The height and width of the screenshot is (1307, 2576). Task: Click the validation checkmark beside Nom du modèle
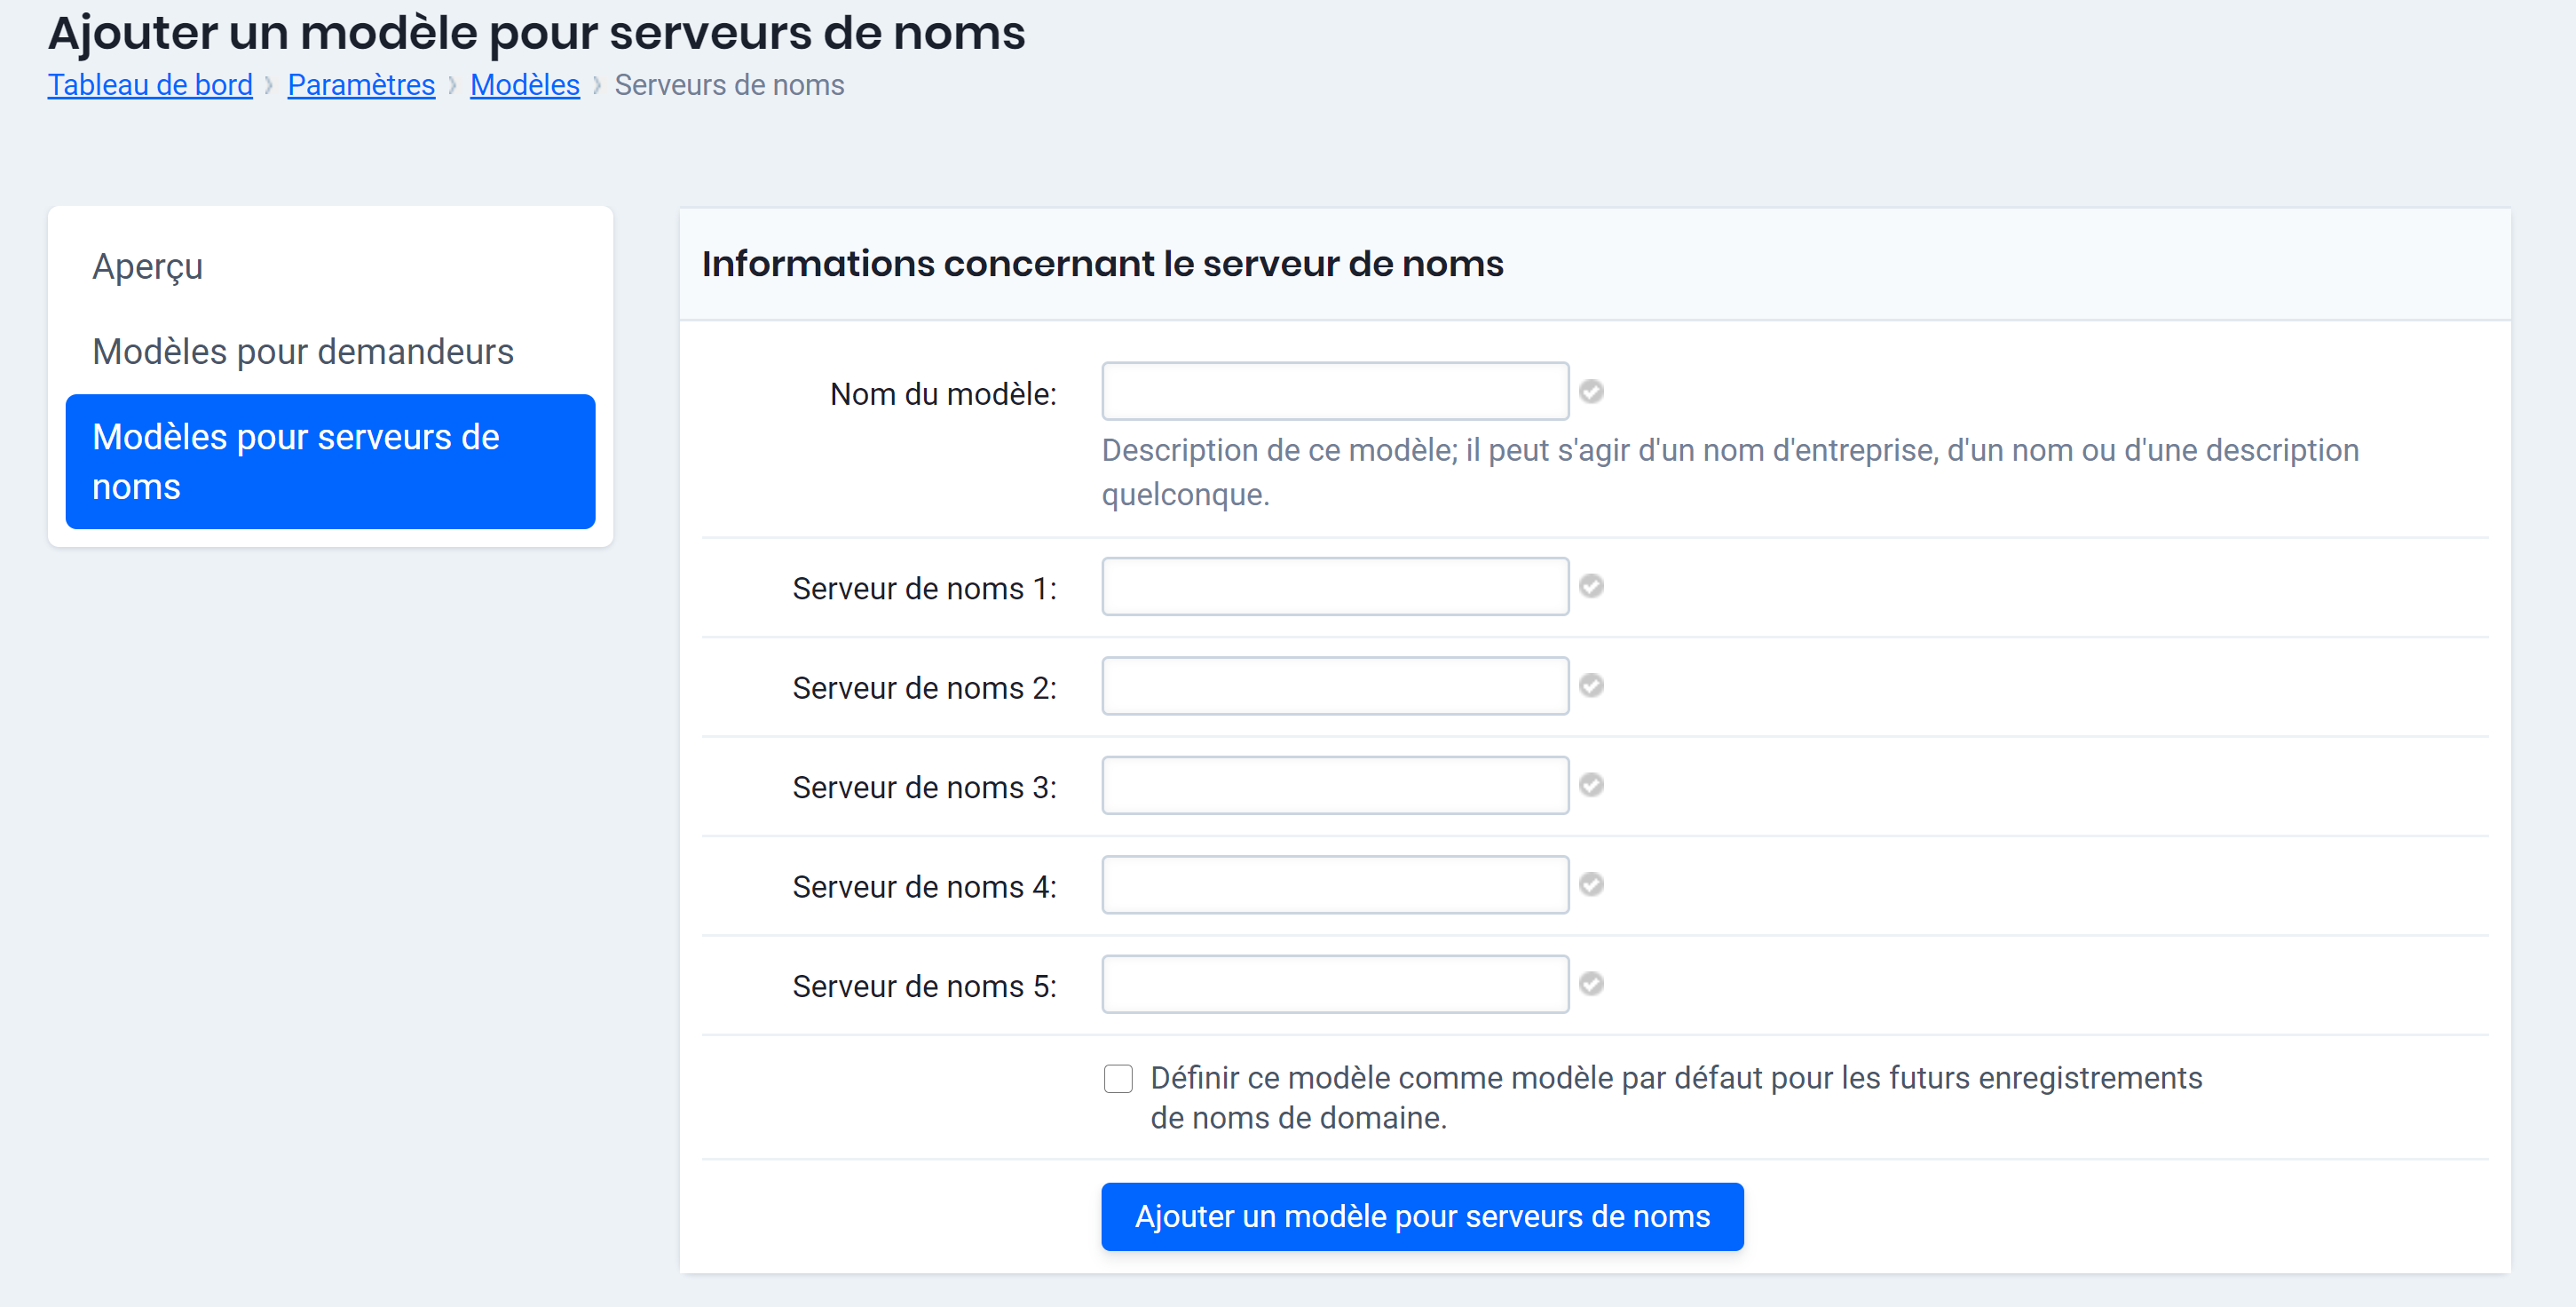1592,392
